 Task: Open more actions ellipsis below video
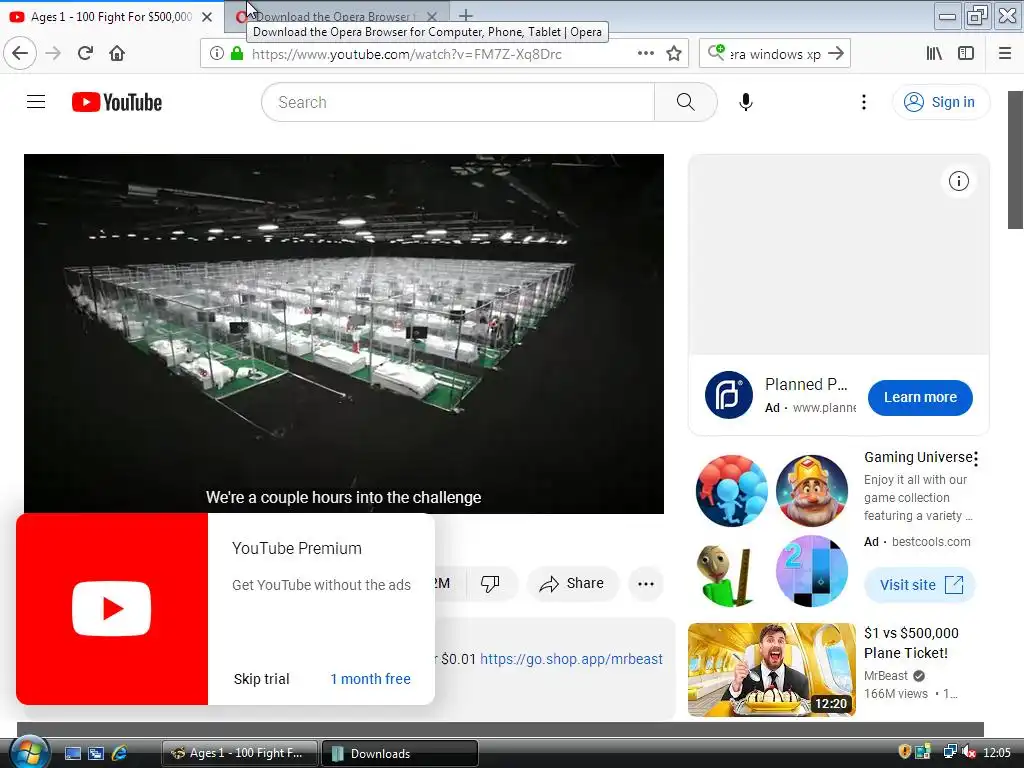coord(646,583)
